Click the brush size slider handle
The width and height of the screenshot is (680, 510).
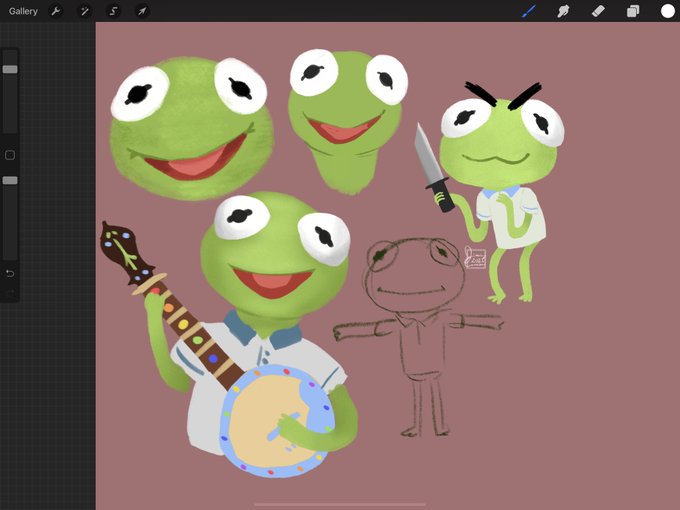[10, 69]
